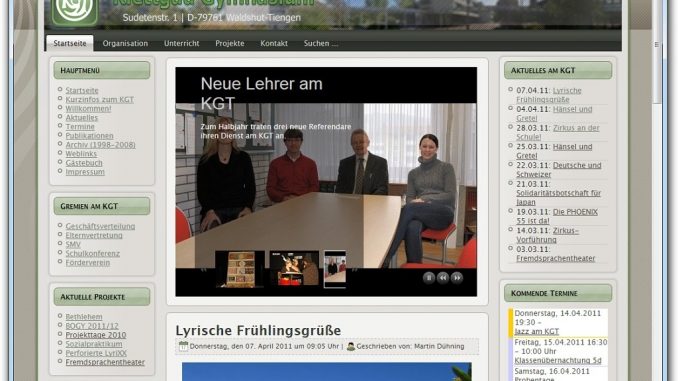Open the Förderverein link

(x=87, y=263)
